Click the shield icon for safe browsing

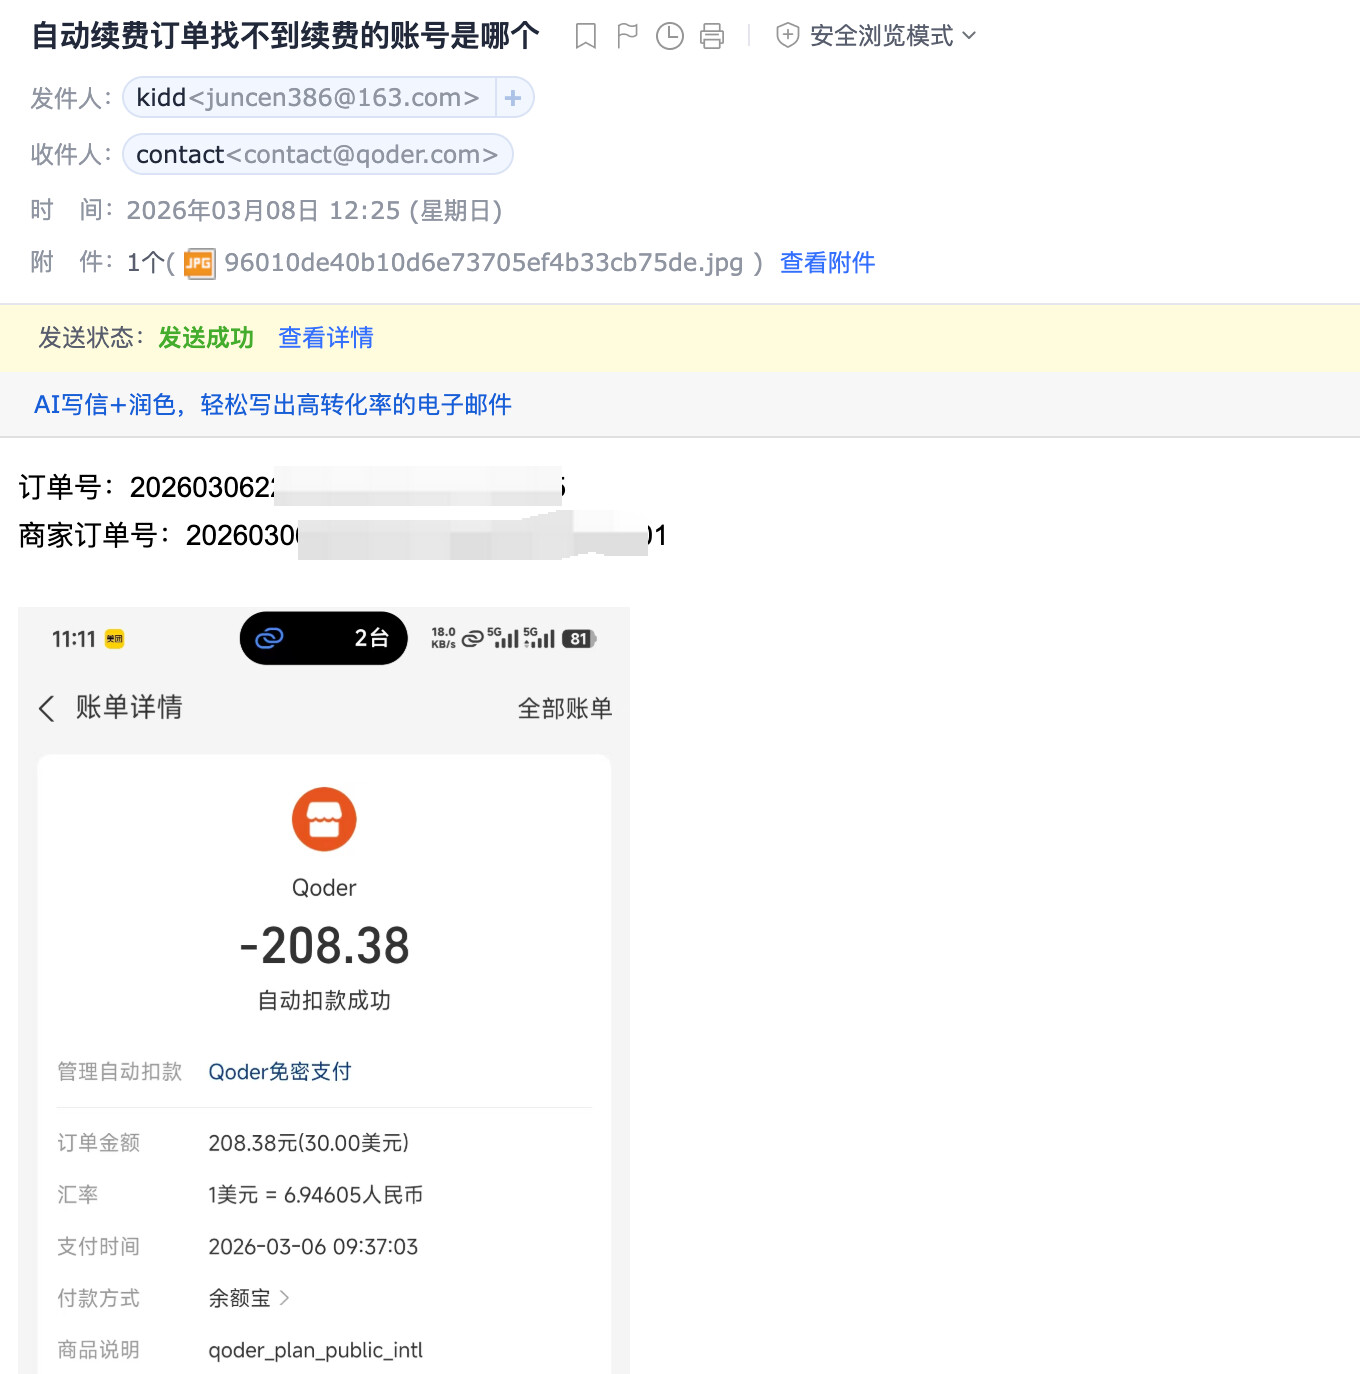788,36
